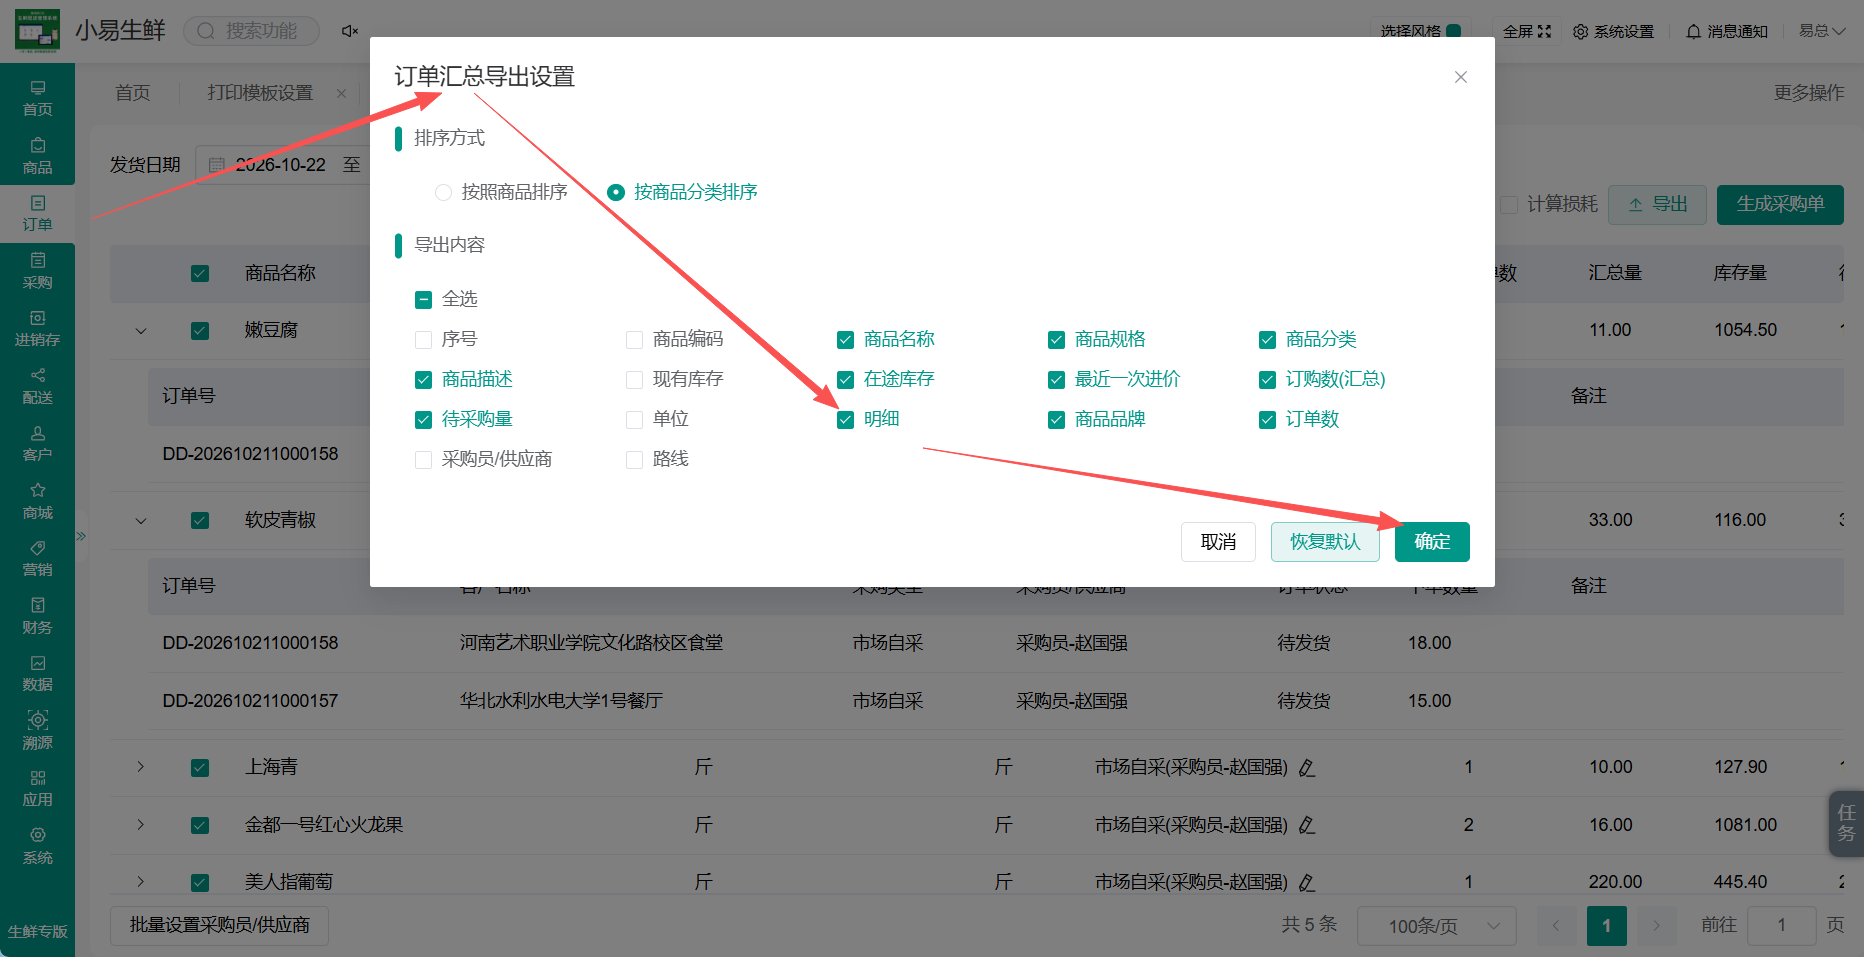Toggle the 计算损耗 checkbox
The width and height of the screenshot is (1864, 957).
1510,205
